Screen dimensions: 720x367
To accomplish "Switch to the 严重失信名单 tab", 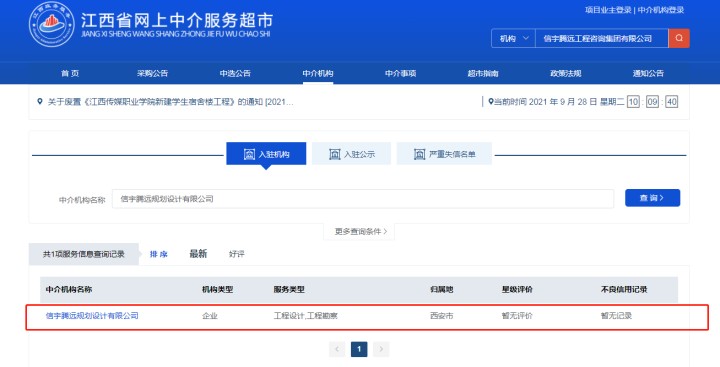I will click(444, 154).
